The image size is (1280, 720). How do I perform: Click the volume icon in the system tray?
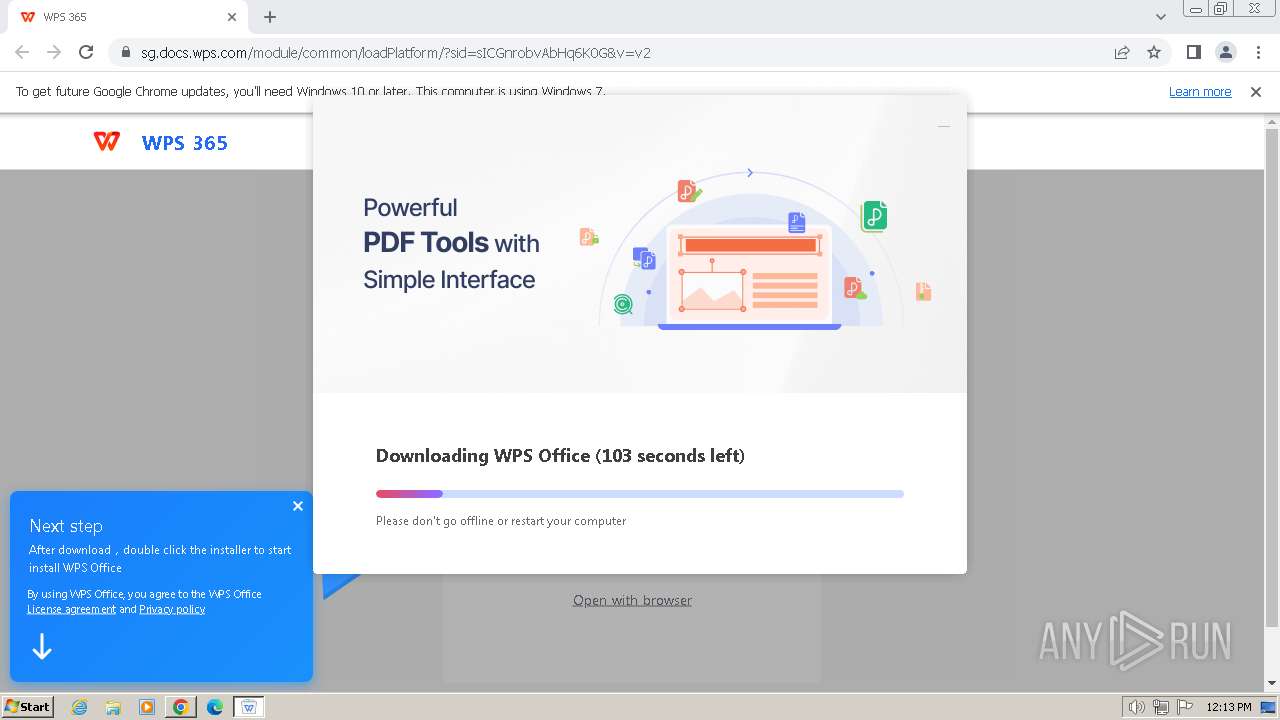pos(1137,707)
